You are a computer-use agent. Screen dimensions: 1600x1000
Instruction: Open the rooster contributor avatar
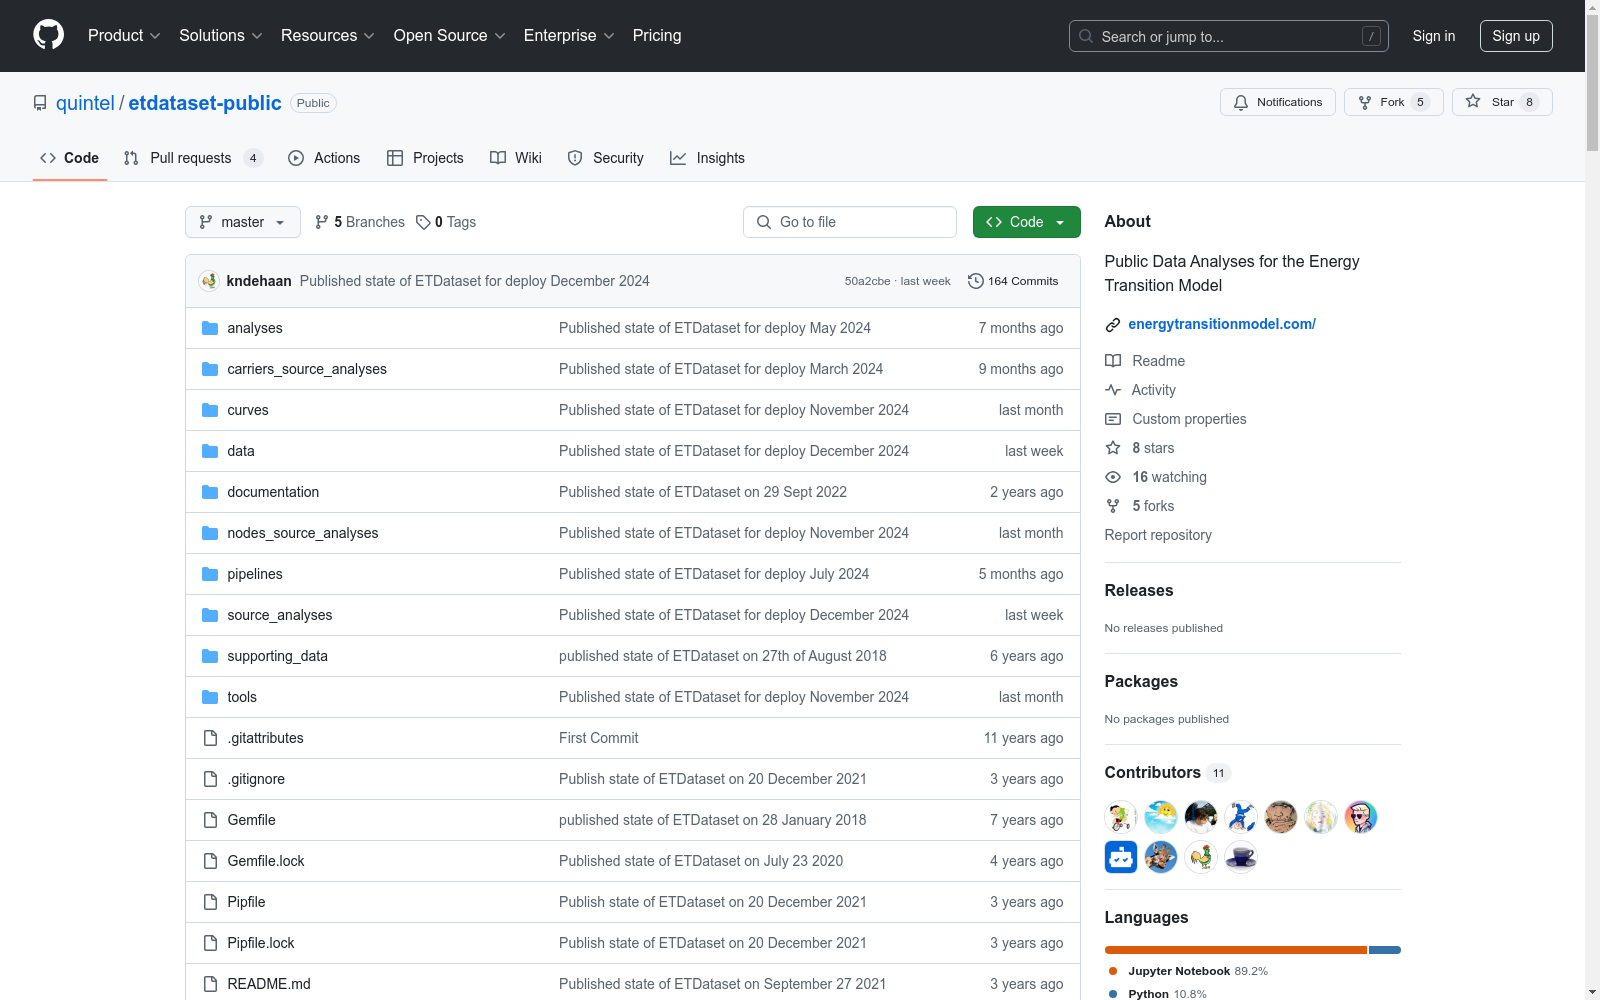1201,857
